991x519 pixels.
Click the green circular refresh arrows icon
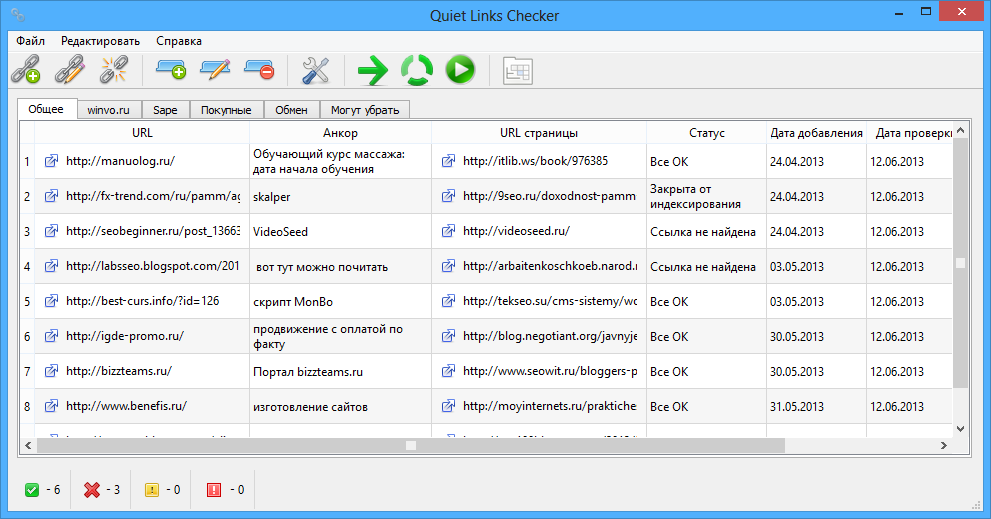[x=416, y=70]
